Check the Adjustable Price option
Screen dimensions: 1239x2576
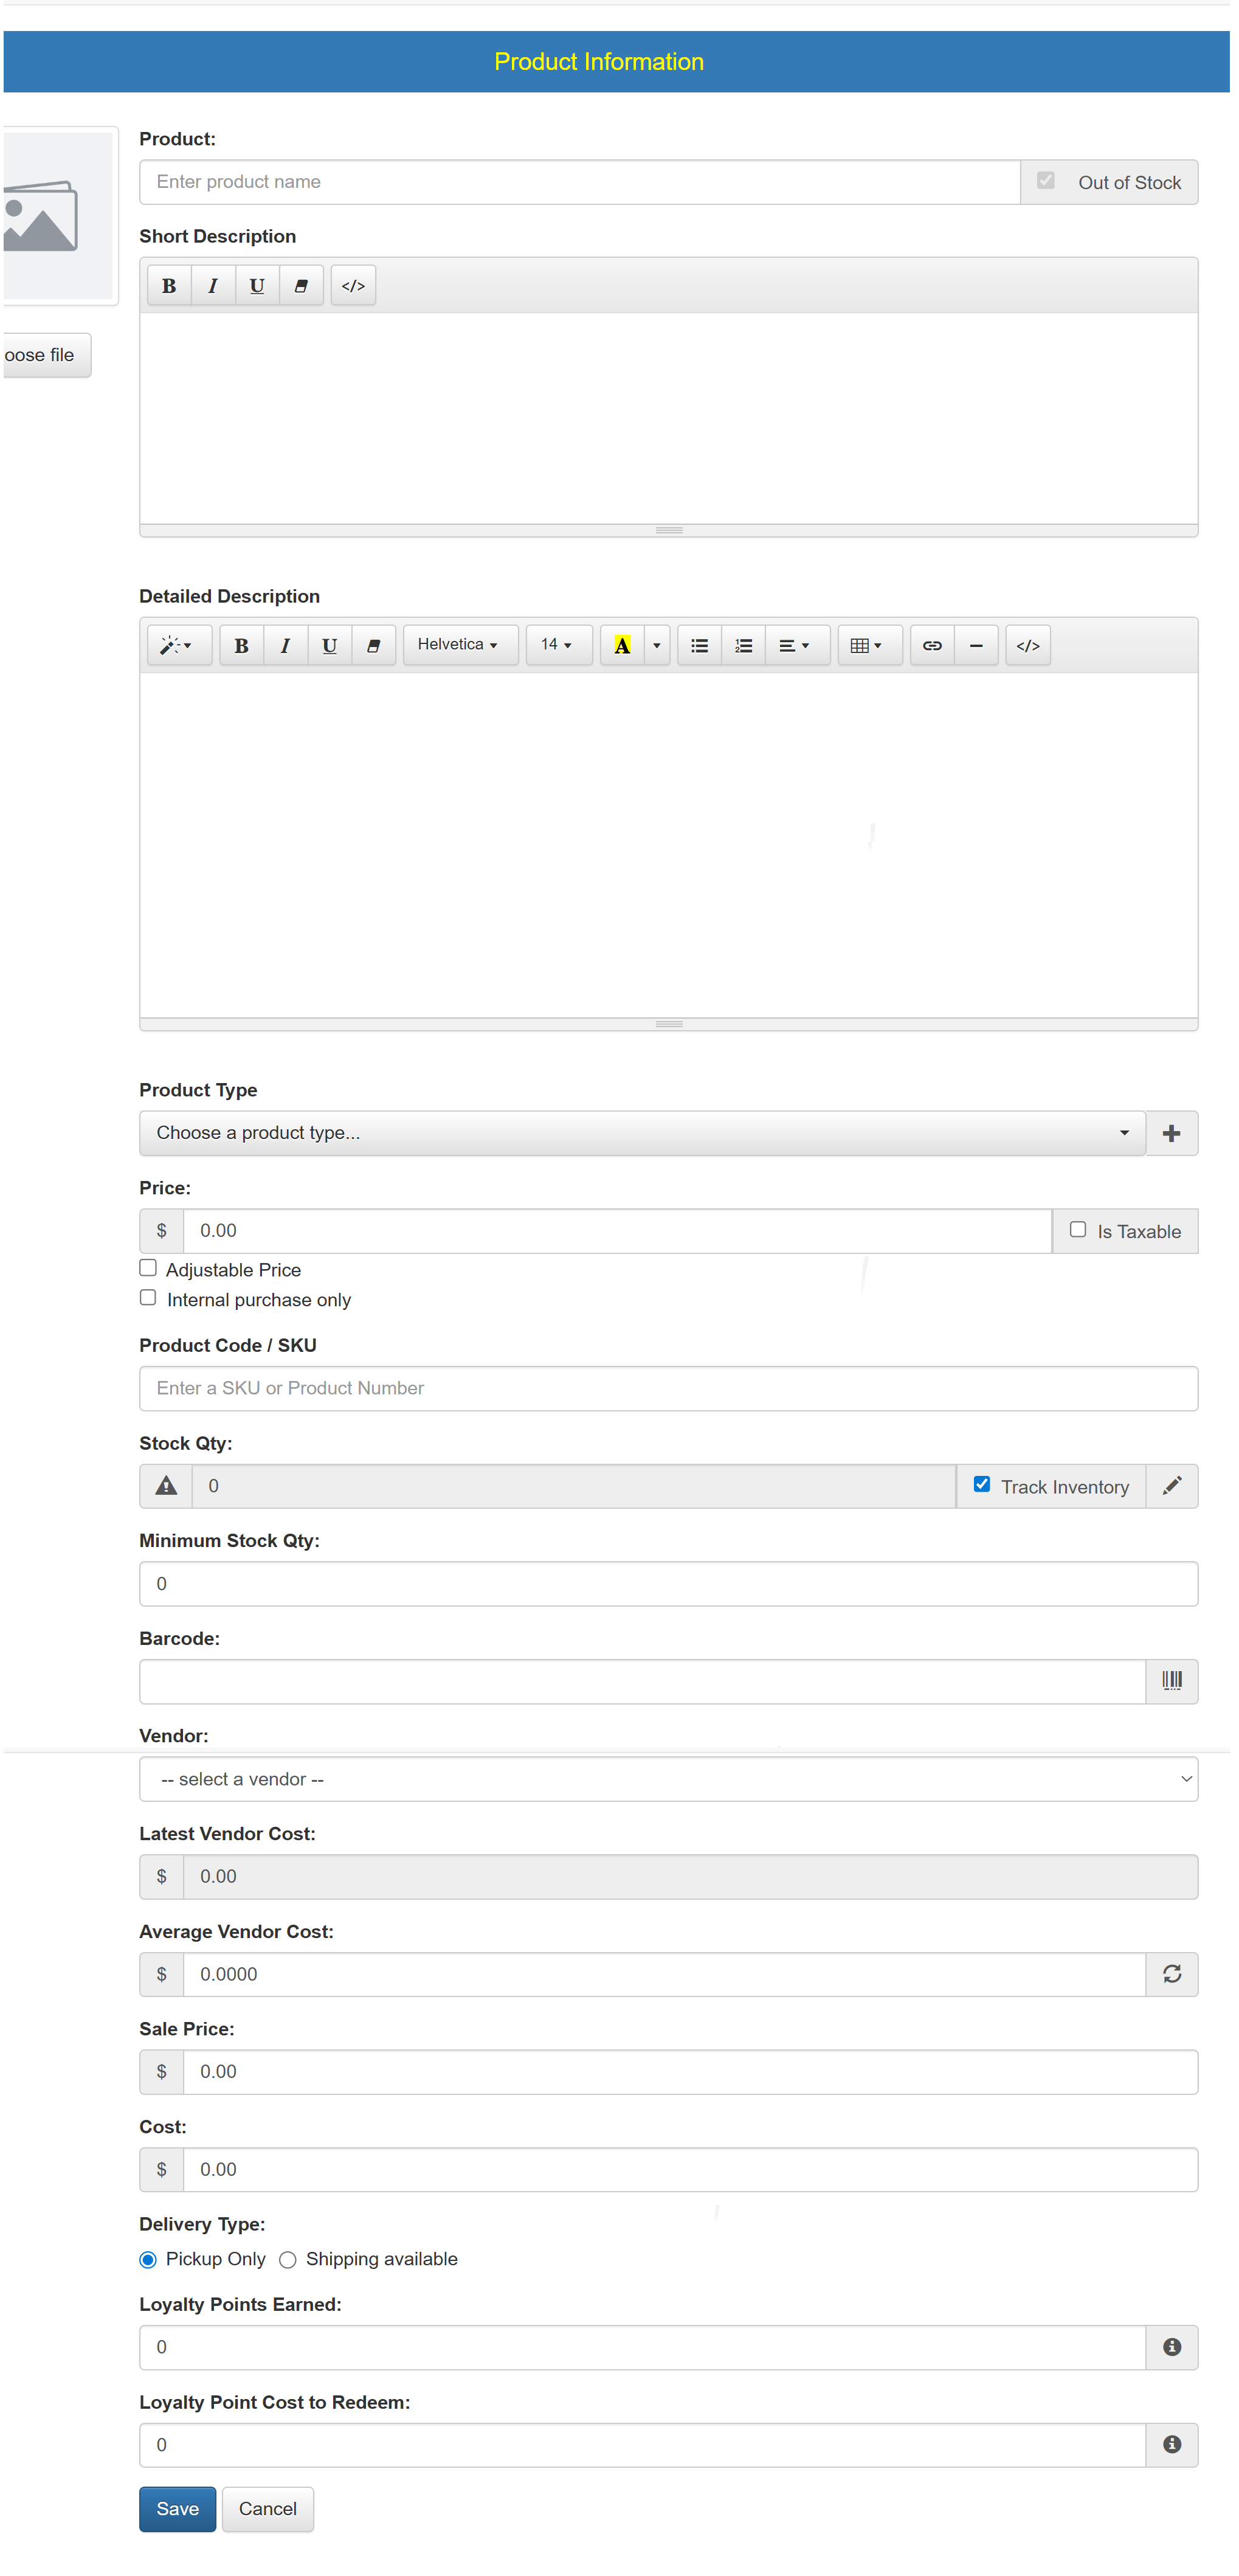click(148, 1268)
